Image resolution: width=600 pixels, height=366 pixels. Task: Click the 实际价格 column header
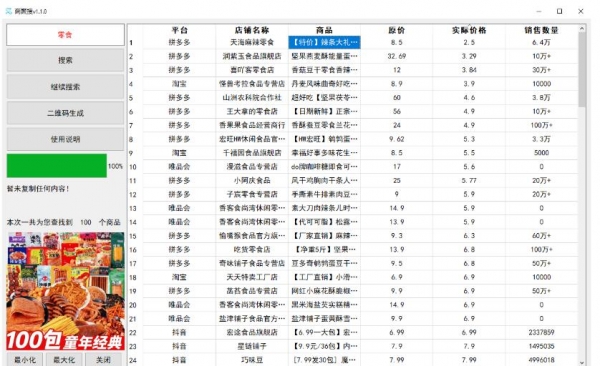[469, 30]
